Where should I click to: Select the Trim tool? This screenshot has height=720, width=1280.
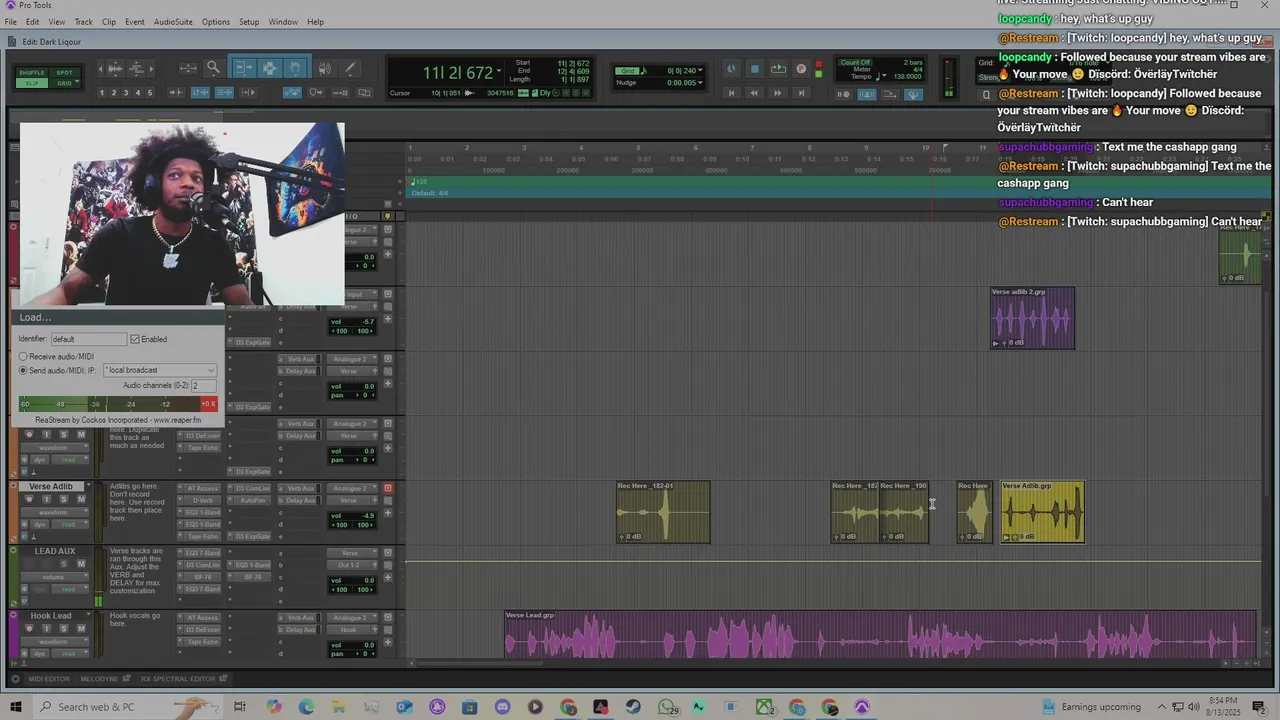click(245, 68)
